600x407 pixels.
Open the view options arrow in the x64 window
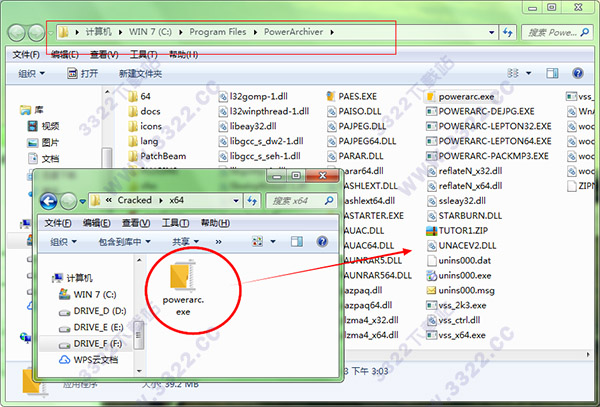(x=273, y=241)
